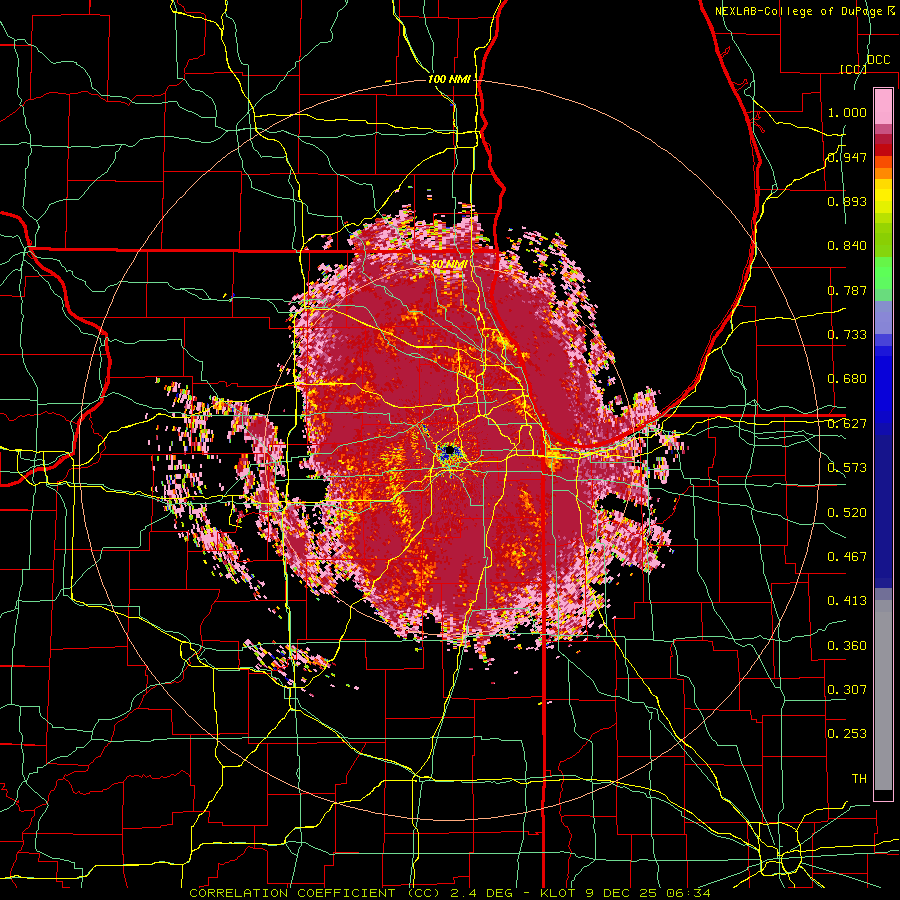Select the 0.840 scale value

847,246
